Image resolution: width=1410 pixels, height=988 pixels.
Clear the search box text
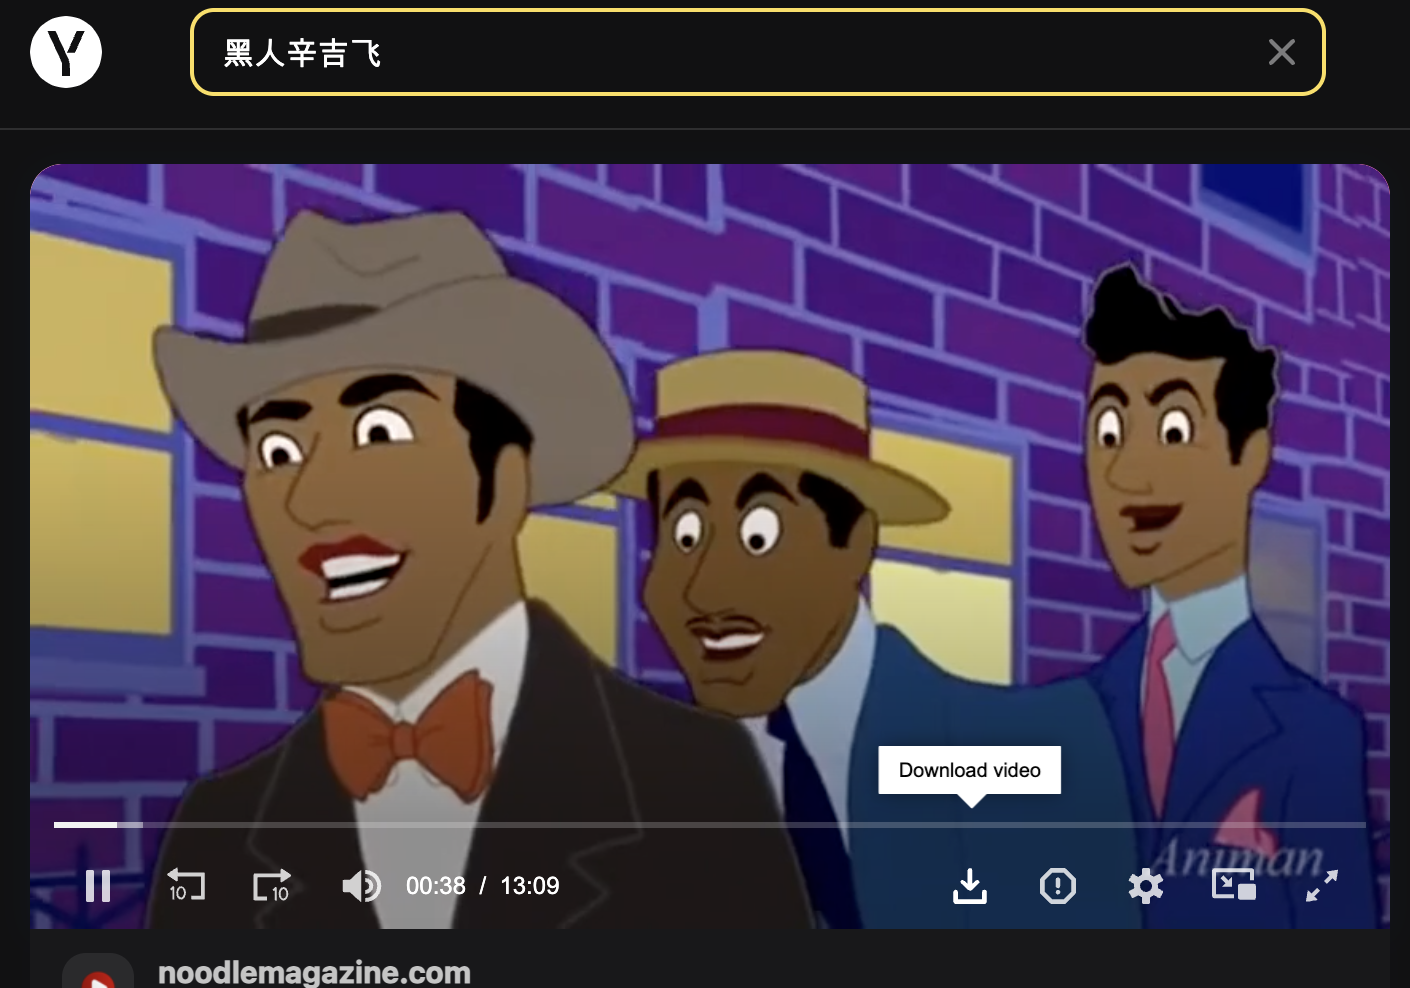point(1281,52)
